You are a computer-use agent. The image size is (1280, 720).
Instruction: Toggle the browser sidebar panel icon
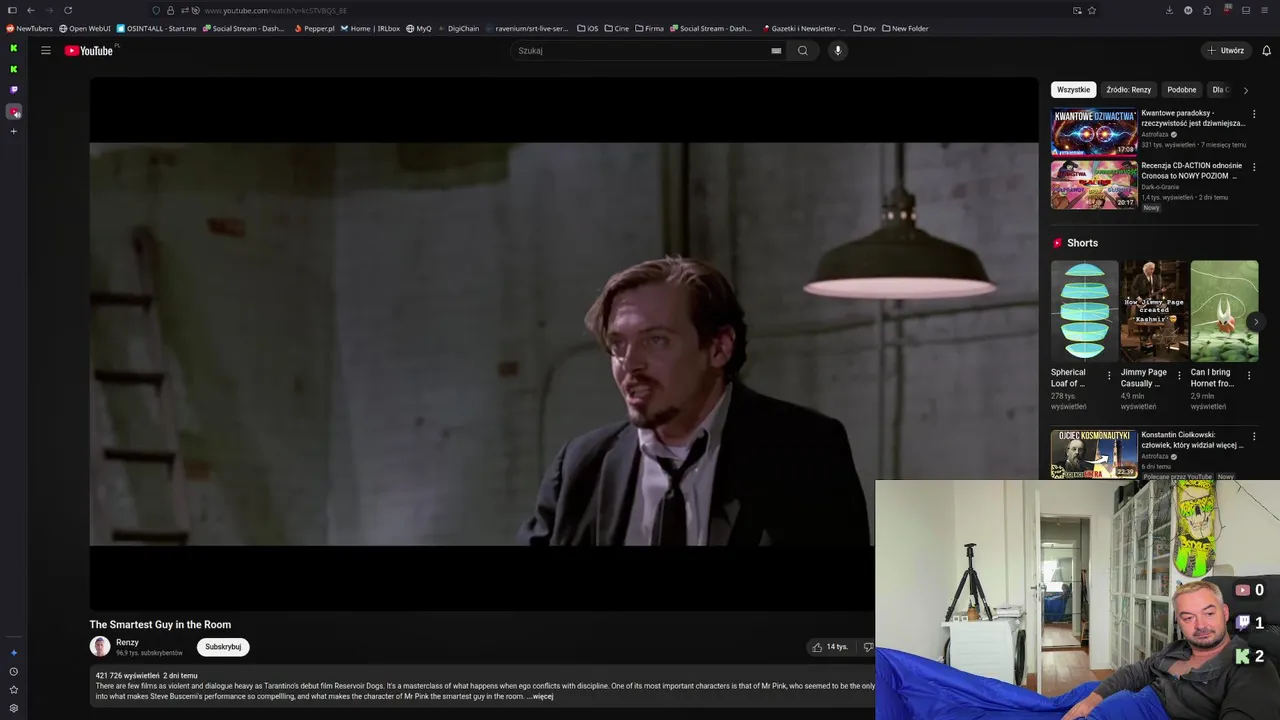coord(12,10)
